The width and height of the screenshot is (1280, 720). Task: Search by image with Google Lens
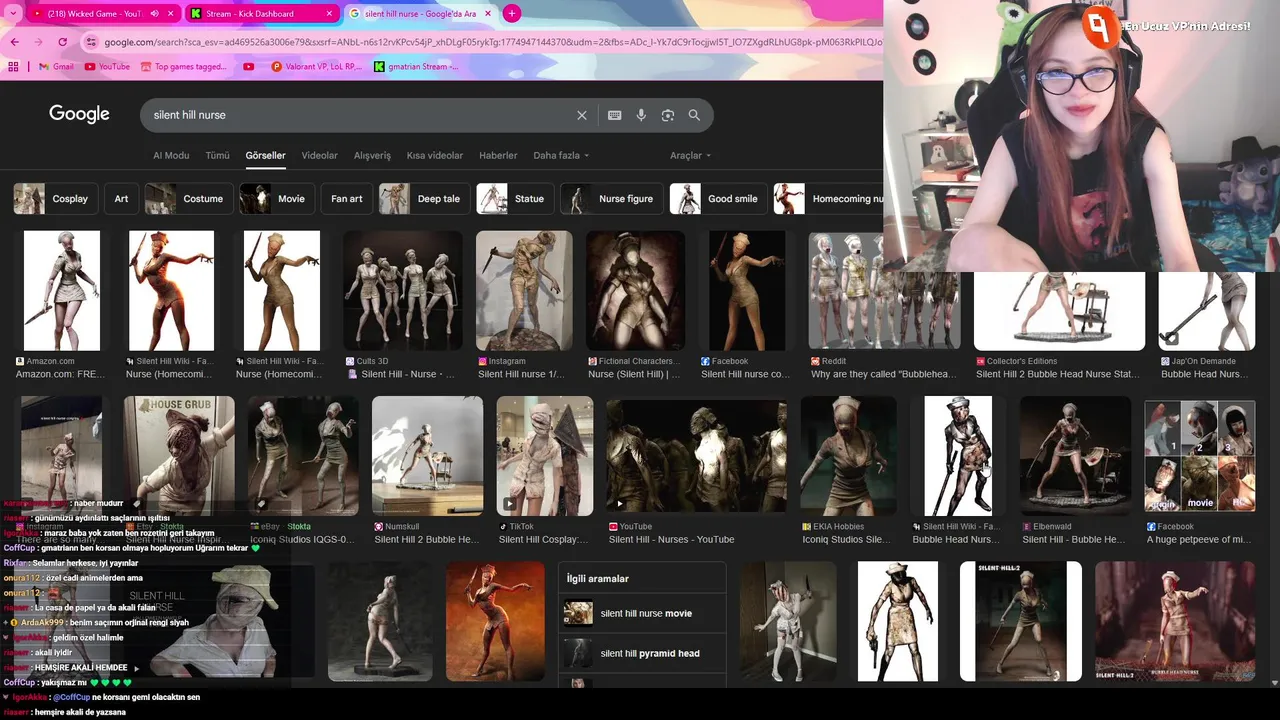[668, 115]
